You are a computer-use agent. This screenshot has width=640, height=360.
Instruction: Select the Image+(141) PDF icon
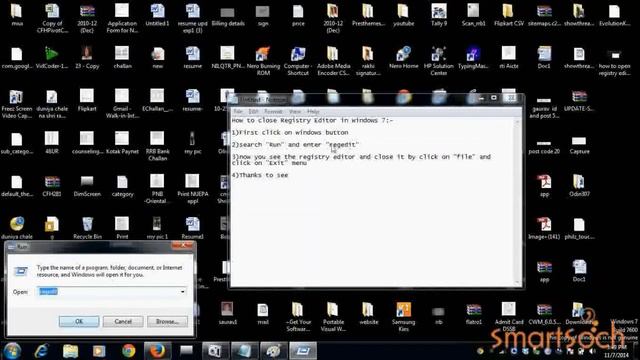[544, 228]
